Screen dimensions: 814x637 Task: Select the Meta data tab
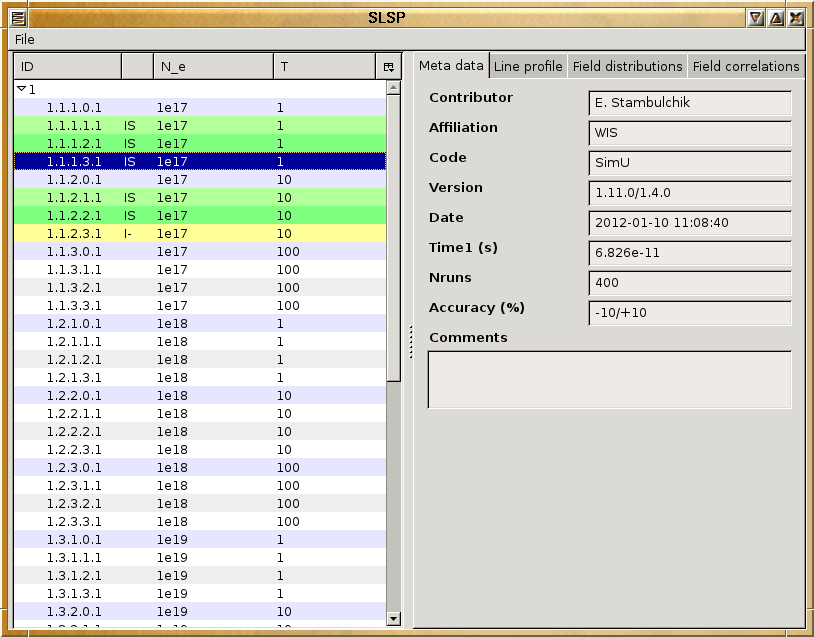pyautogui.click(x=451, y=66)
